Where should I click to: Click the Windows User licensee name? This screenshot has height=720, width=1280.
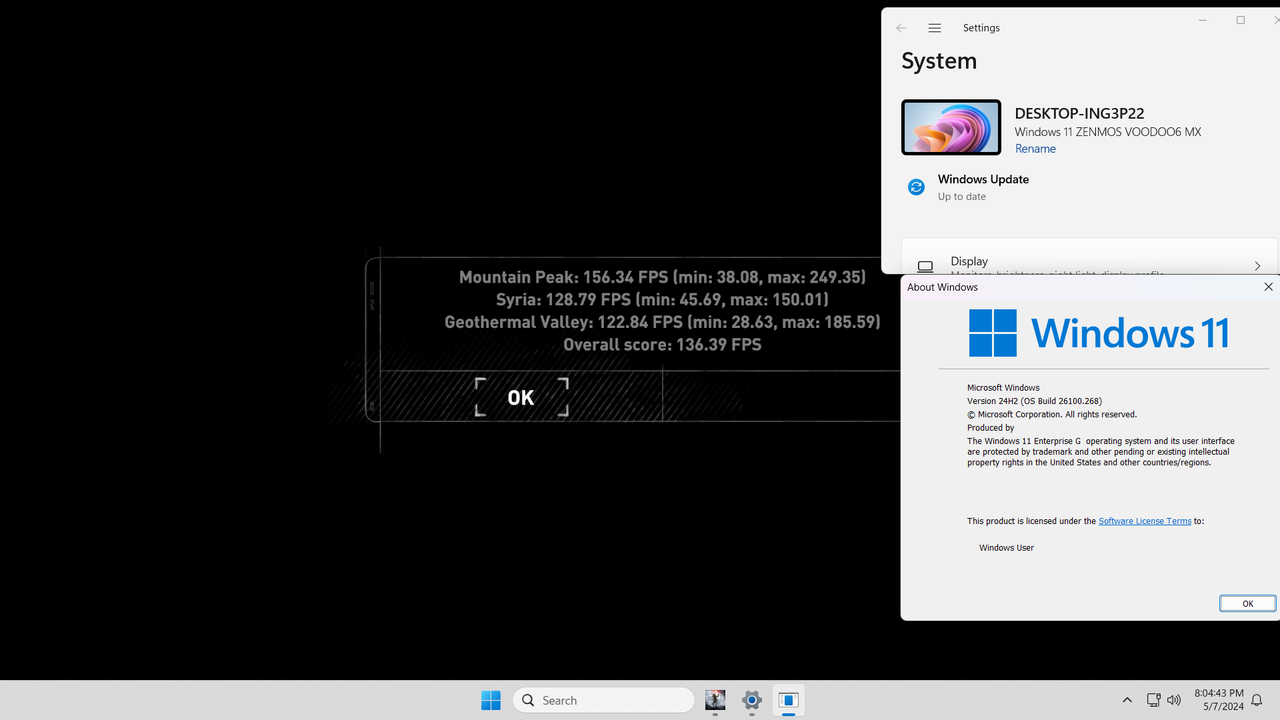1006,548
